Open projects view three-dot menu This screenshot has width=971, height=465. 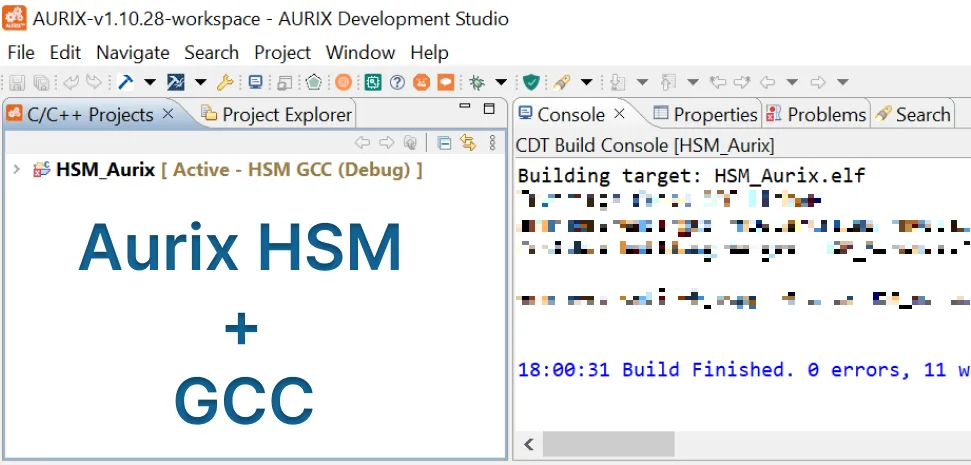pos(492,144)
